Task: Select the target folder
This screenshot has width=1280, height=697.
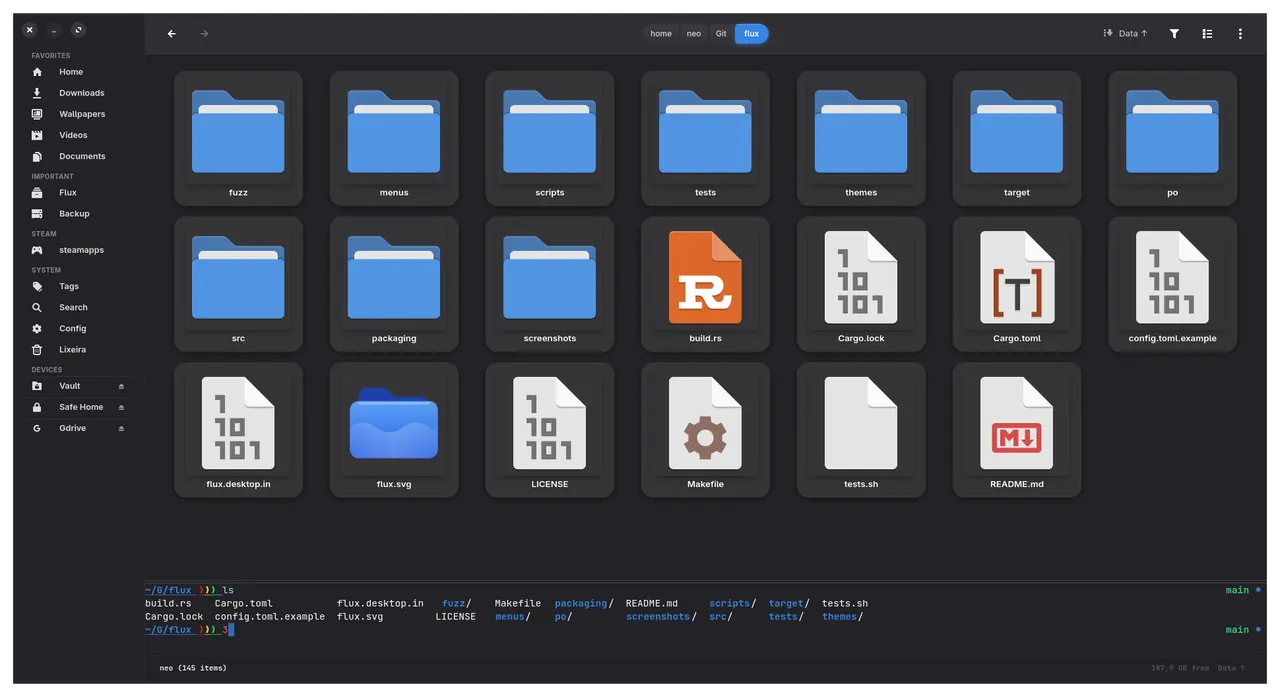Action: pos(1017,138)
